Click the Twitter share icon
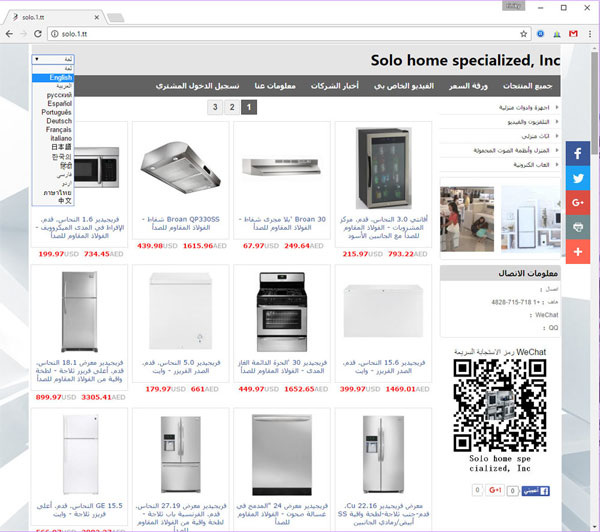Screen dimensions: 600x532 tap(577, 178)
